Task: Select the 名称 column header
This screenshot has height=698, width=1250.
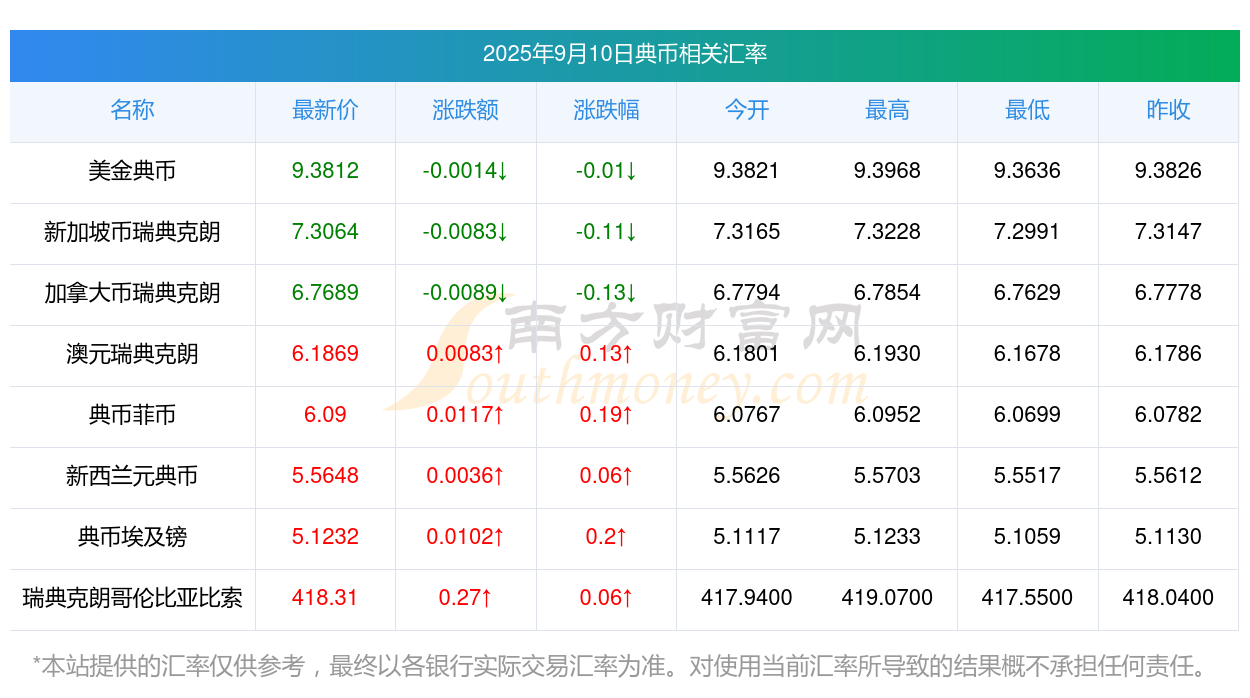Action: coord(132,110)
